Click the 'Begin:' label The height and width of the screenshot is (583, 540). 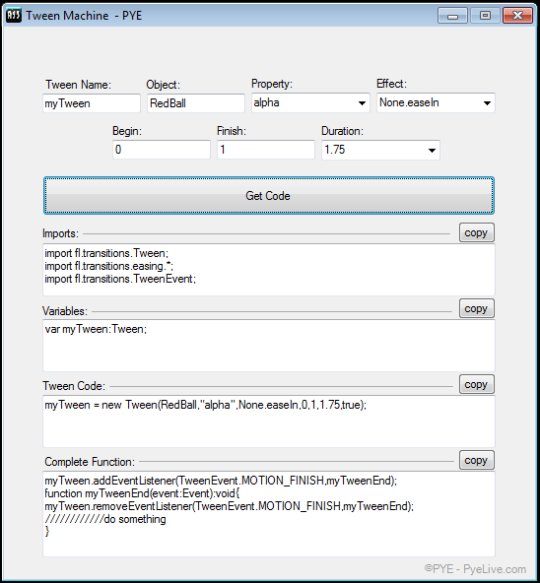[127, 131]
